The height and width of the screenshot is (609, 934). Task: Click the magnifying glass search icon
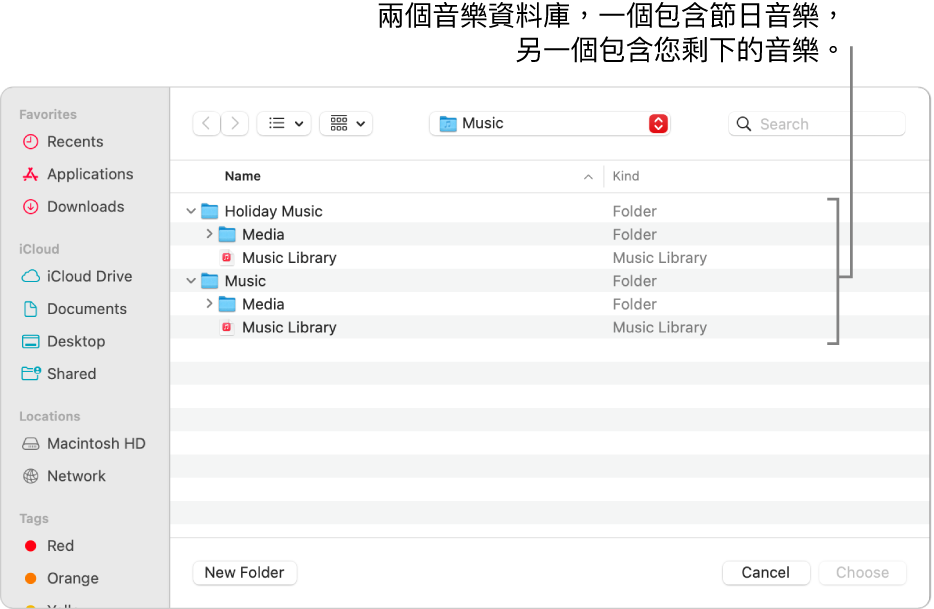pos(744,124)
